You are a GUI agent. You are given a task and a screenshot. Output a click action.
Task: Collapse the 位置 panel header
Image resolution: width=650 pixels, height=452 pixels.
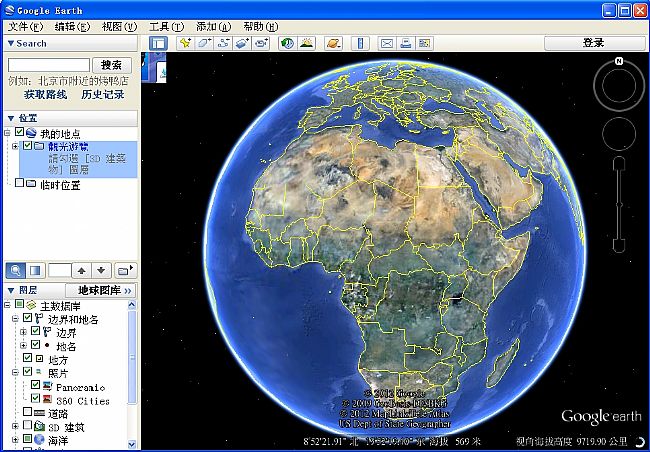pos(11,118)
